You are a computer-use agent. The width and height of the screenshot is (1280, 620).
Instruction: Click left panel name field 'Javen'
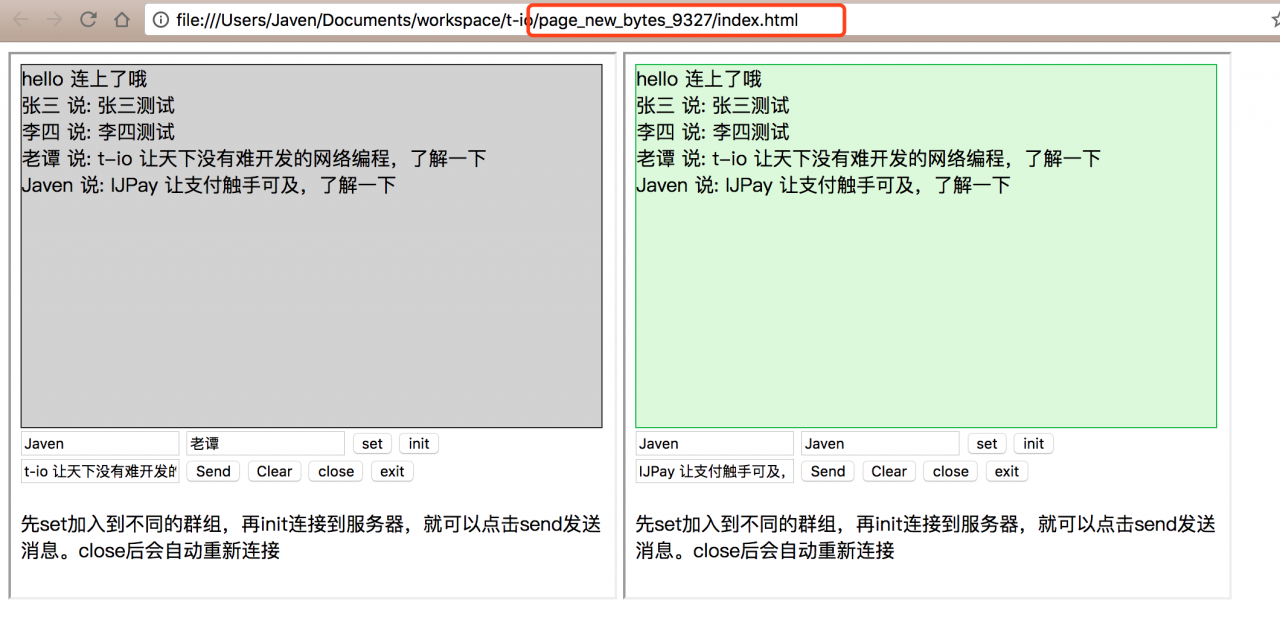pyautogui.click(x=100, y=444)
